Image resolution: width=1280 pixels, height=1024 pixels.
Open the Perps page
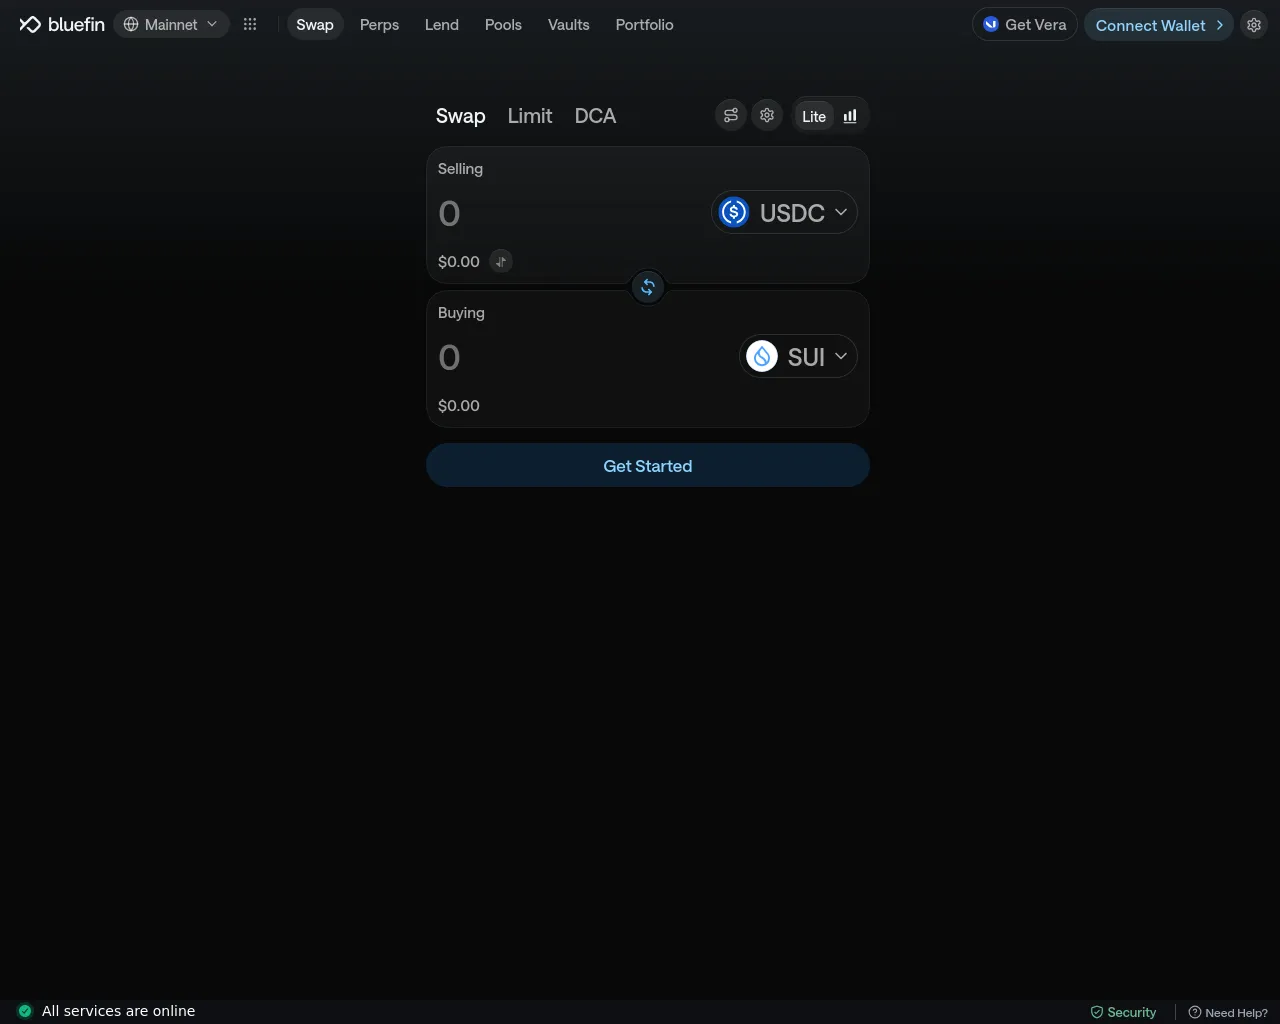click(379, 24)
